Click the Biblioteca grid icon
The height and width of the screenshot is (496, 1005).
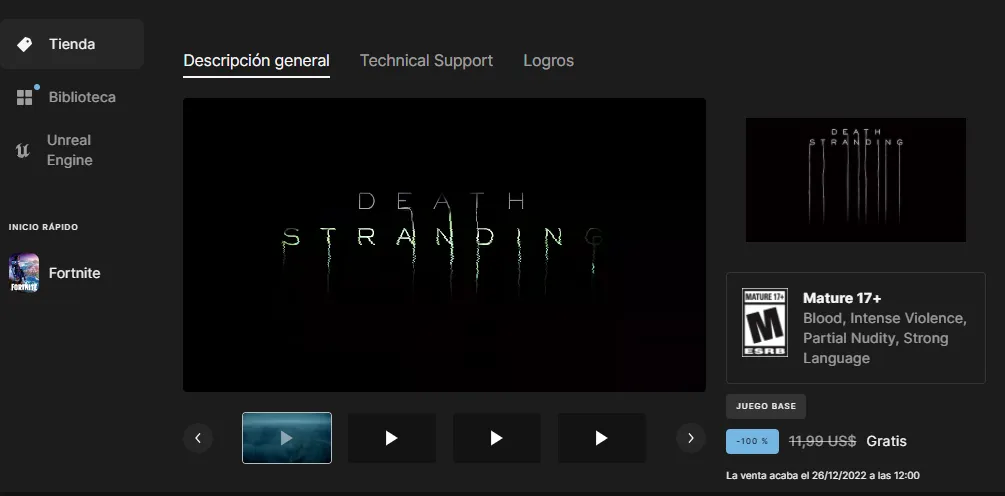(24, 97)
